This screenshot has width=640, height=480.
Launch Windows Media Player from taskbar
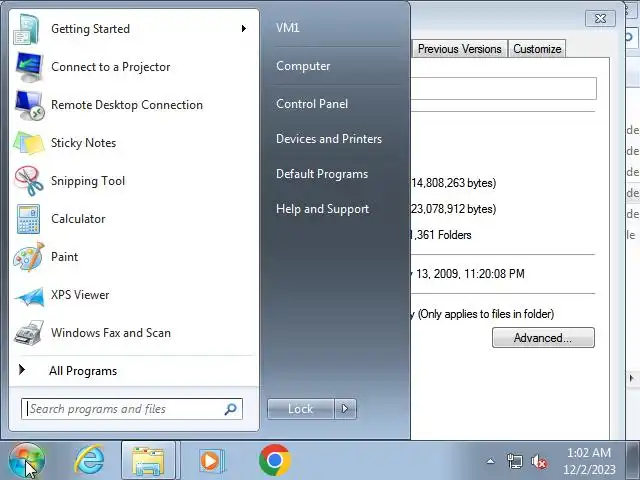coord(211,460)
